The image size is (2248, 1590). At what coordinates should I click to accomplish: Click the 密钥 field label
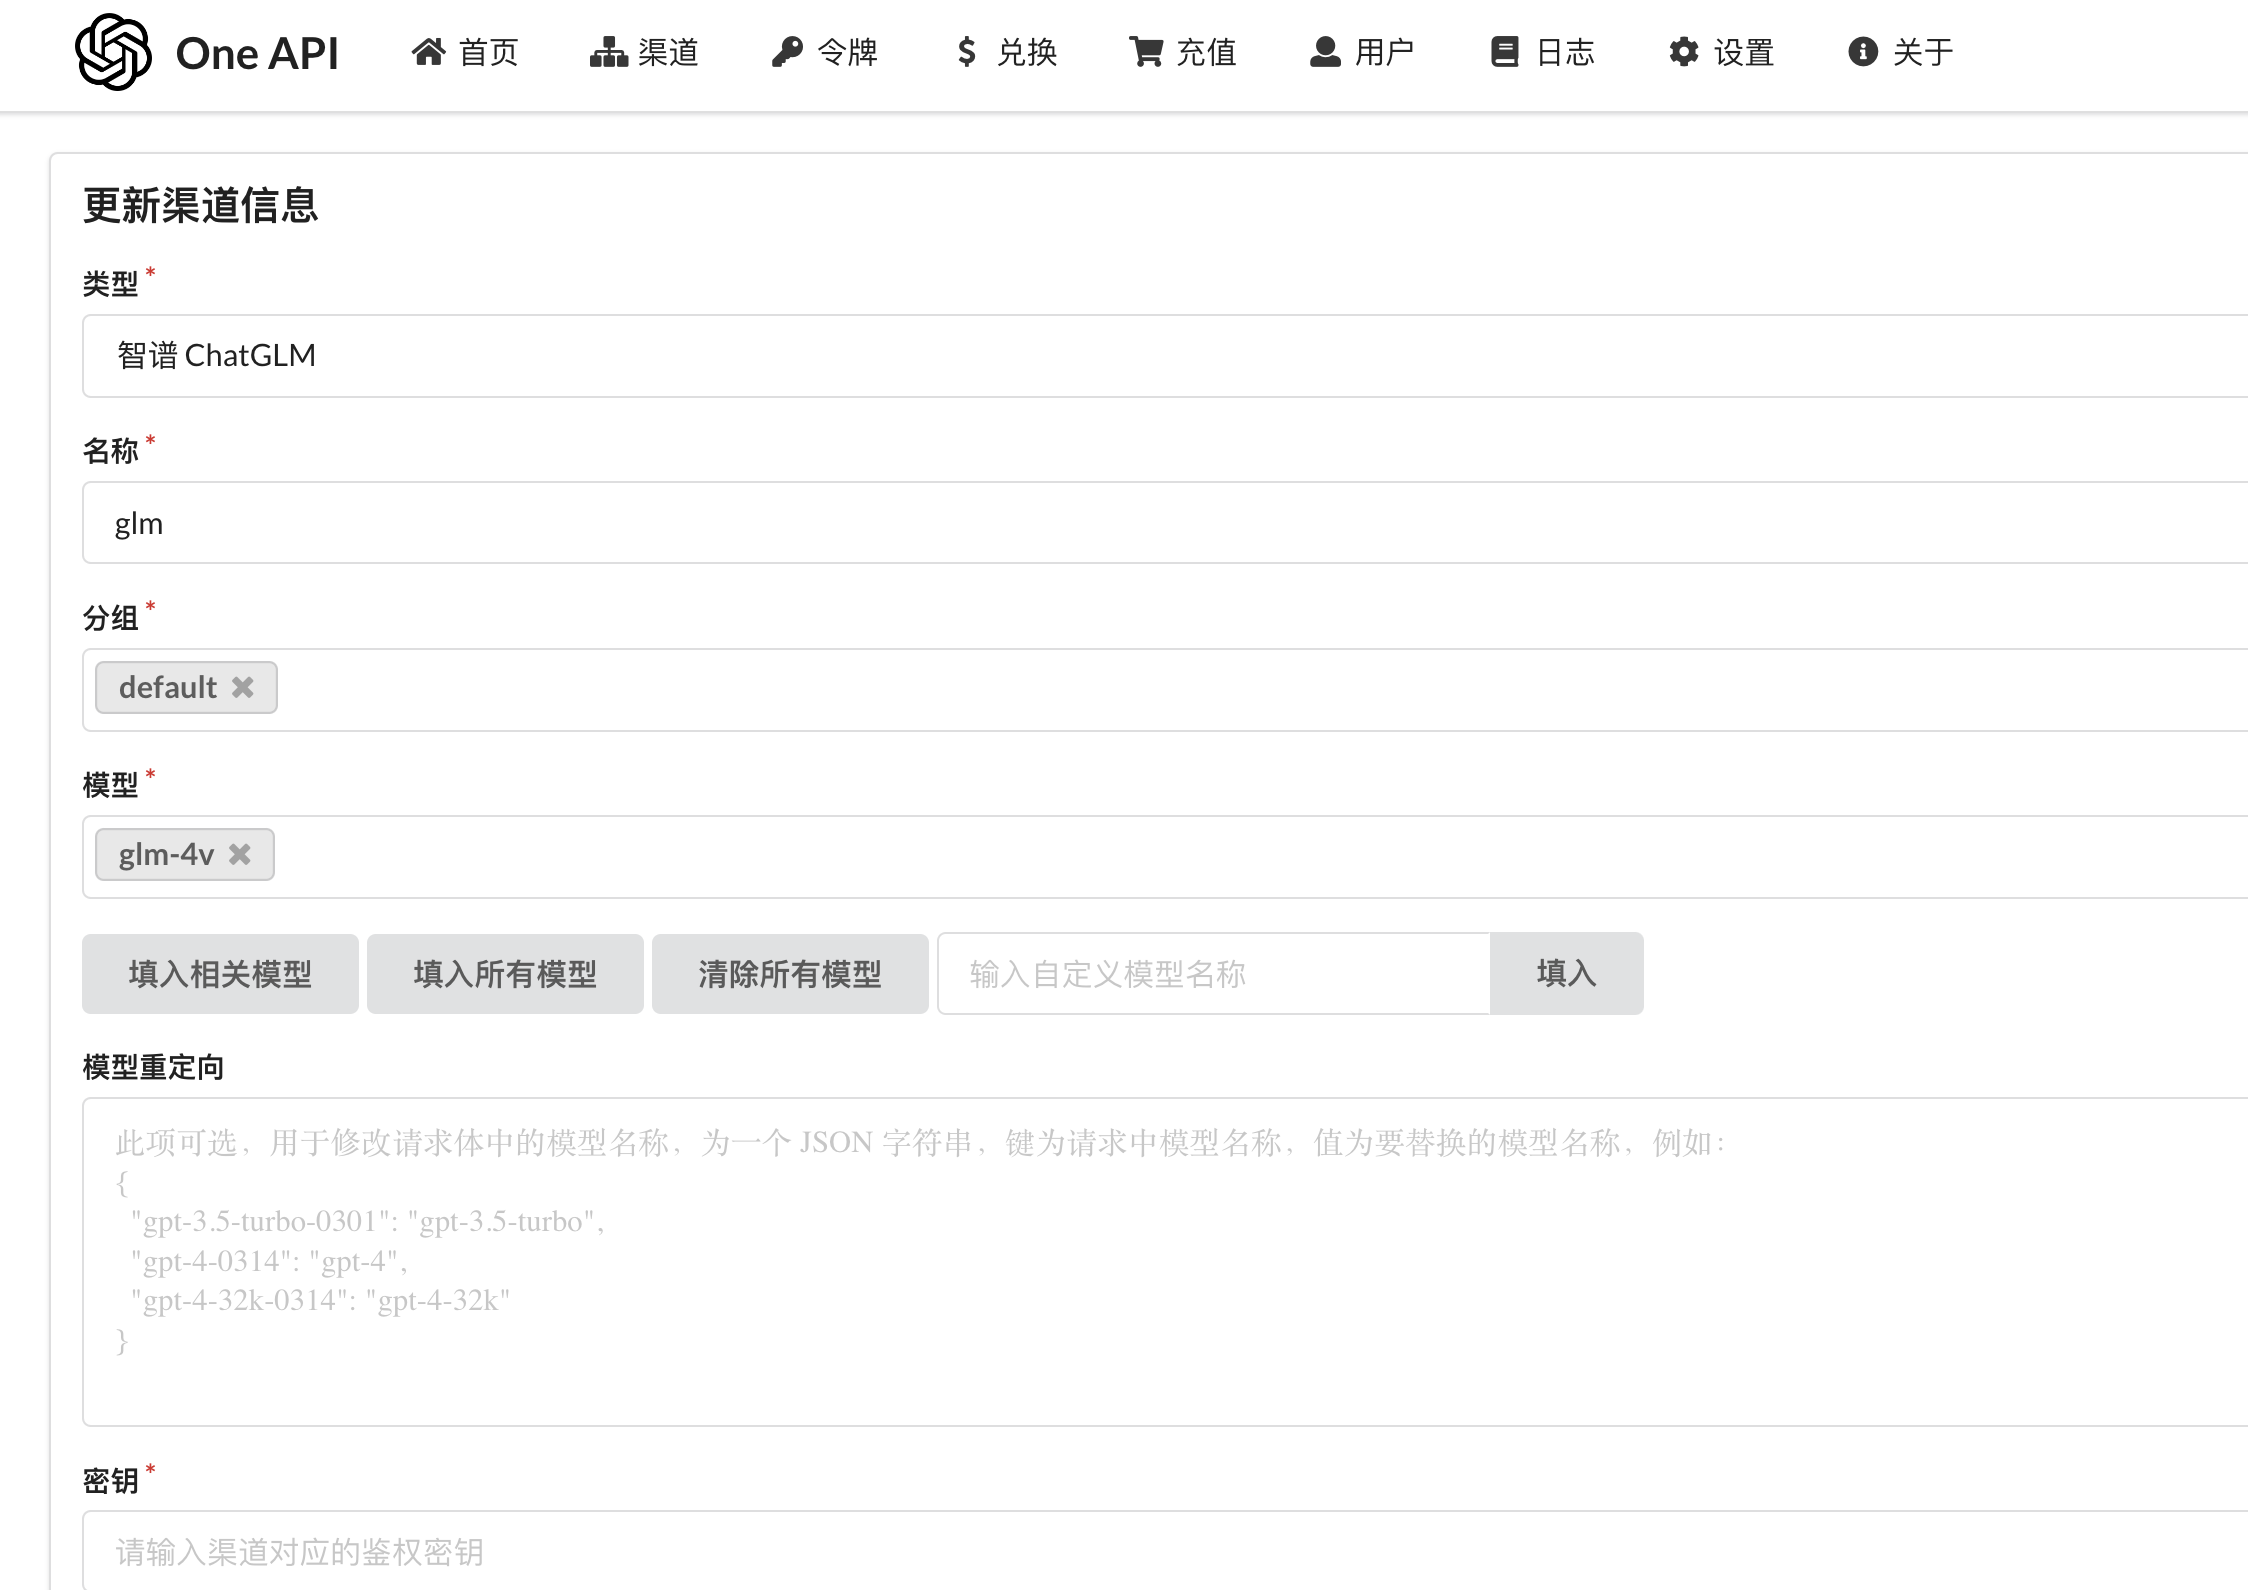coord(110,1481)
